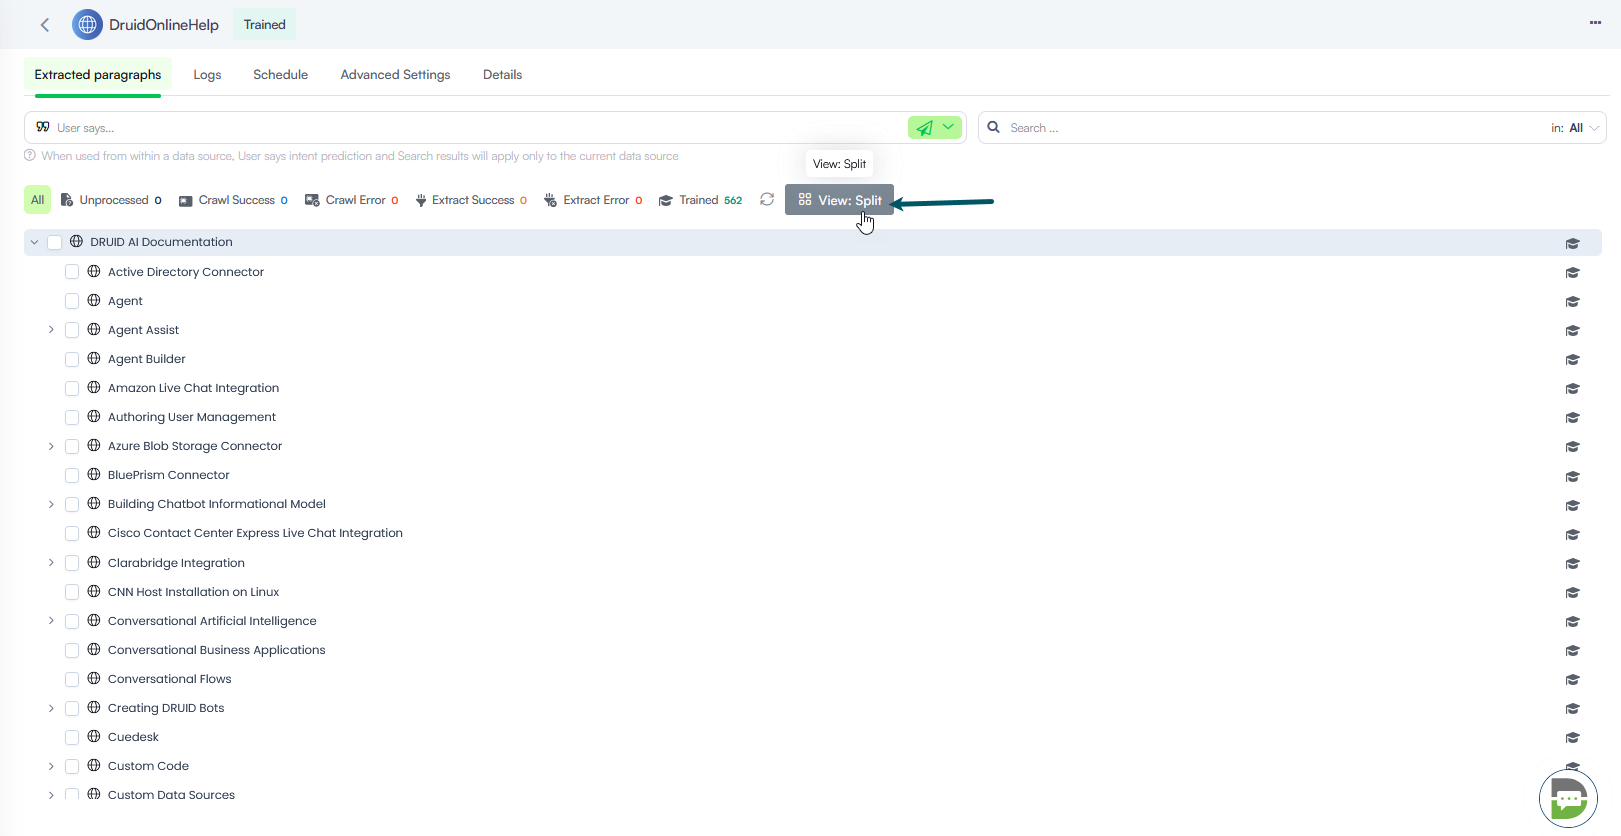Select the BluePrism Connector checkbox
The height and width of the screenshot is (836, 1621).
pyautogui.click(x=72, y=475)
